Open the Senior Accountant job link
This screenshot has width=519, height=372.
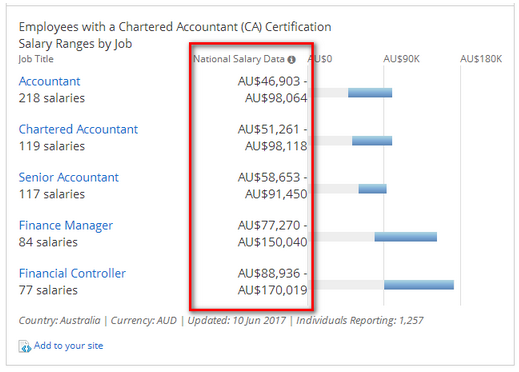pos(68,177)
